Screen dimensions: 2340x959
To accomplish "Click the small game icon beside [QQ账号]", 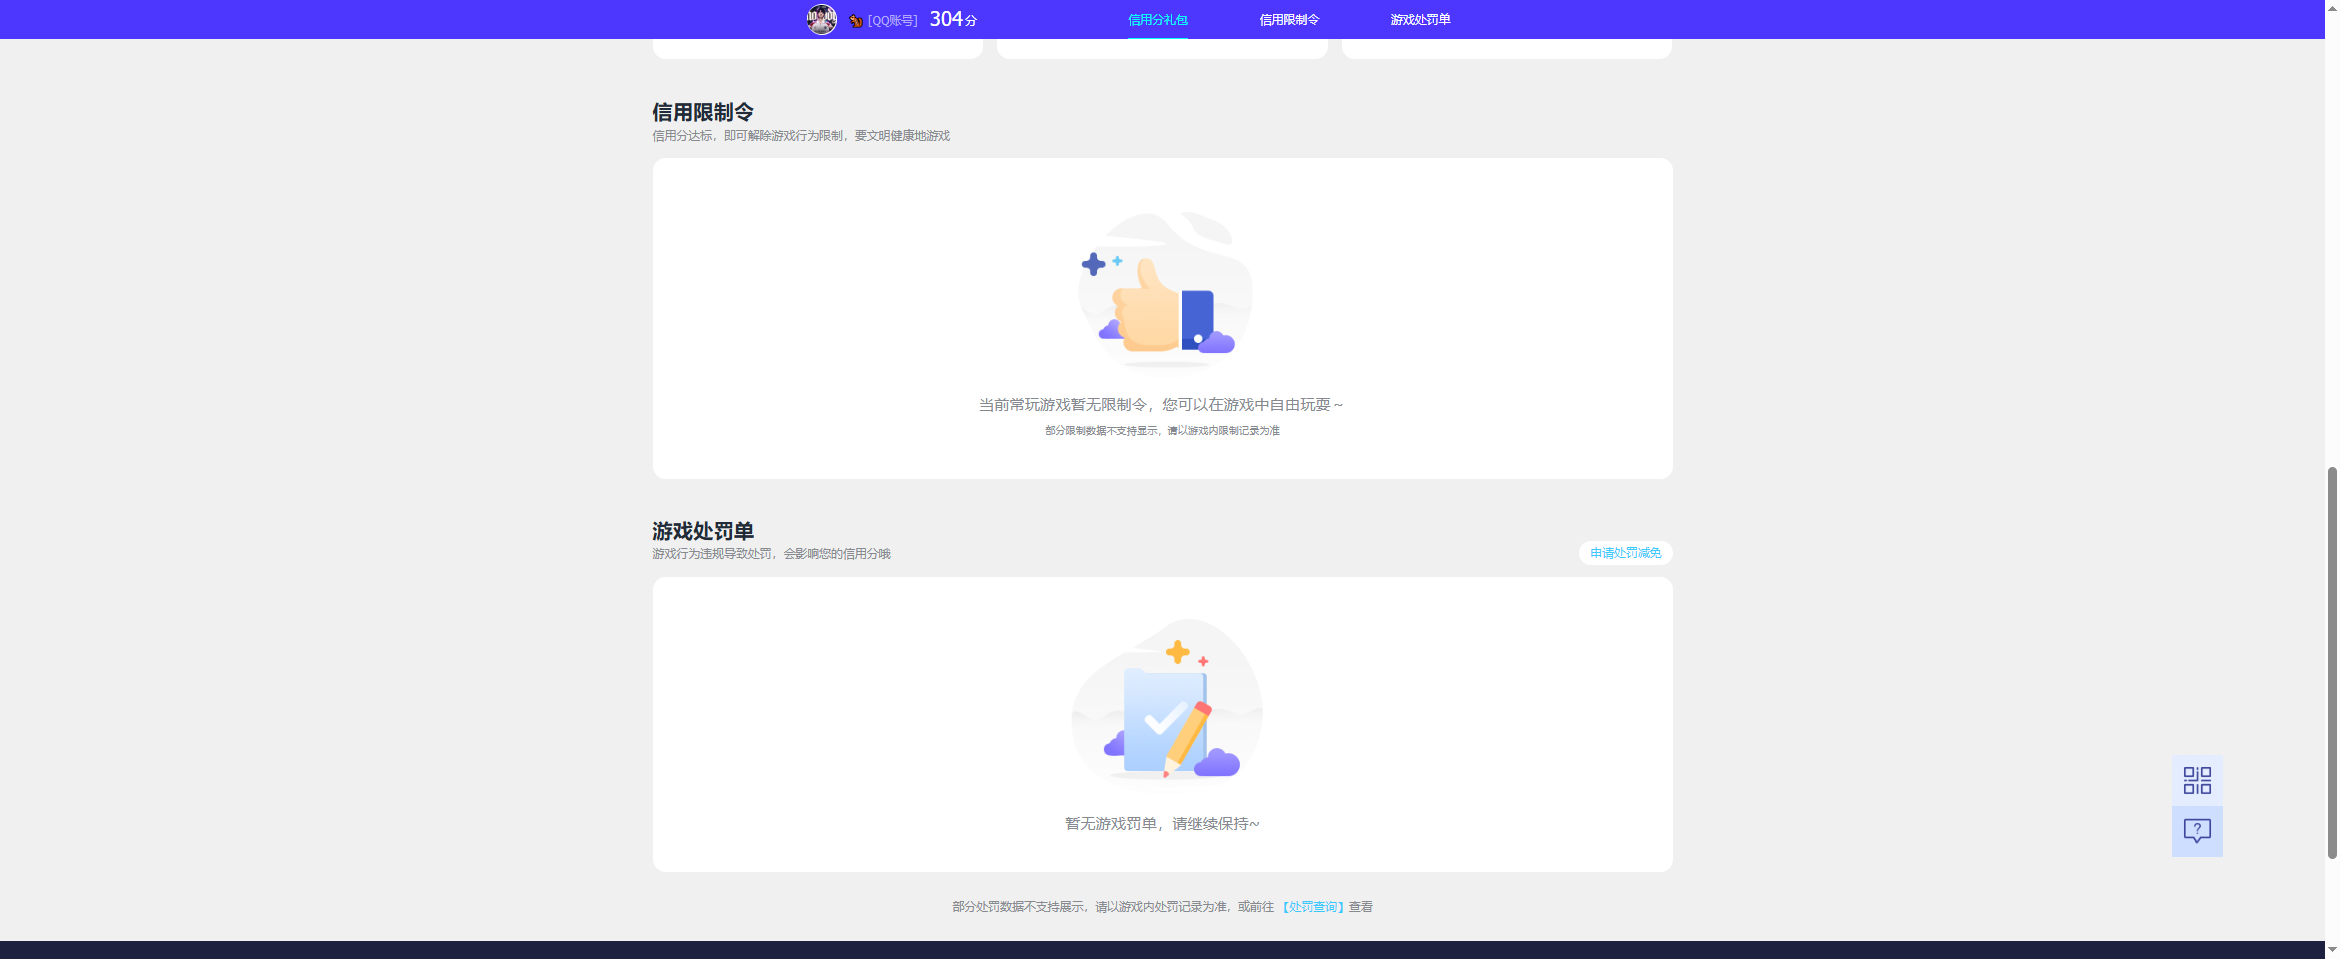I will tap(856, 20).
